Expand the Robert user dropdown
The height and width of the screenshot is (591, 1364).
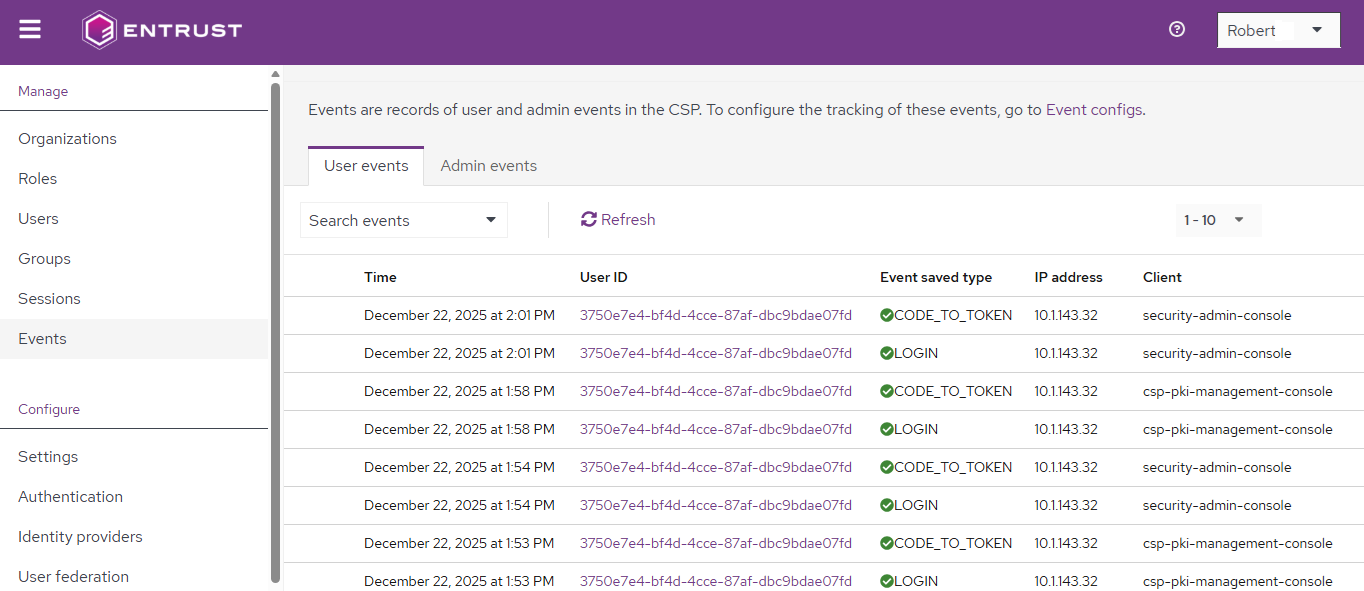coord(1317,30)
